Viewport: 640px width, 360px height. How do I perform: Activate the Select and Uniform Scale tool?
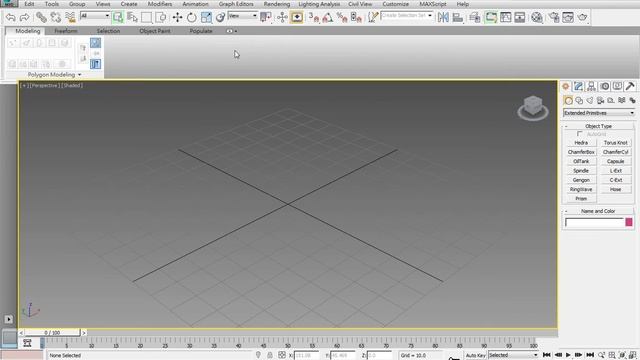click(206, 17)
